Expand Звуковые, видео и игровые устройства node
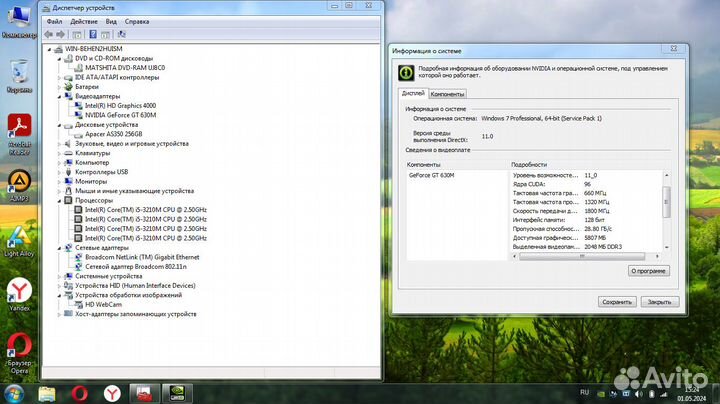 [59, 144]
